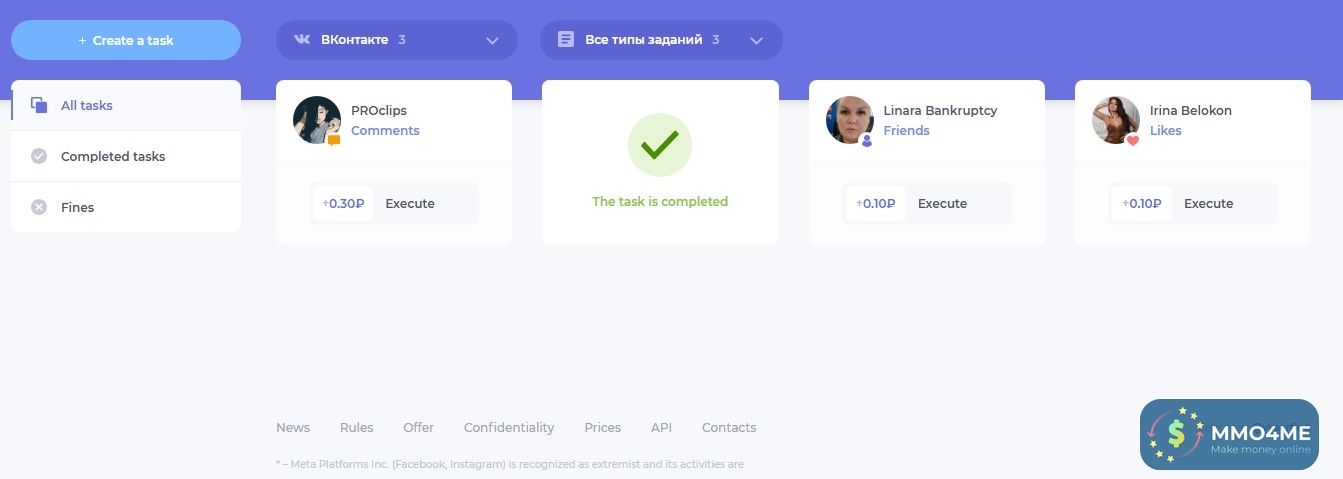The width and height of the screenshot is (1343, 479).
Task: Click the Fines cross icon
Action: (x=39, y=207)
